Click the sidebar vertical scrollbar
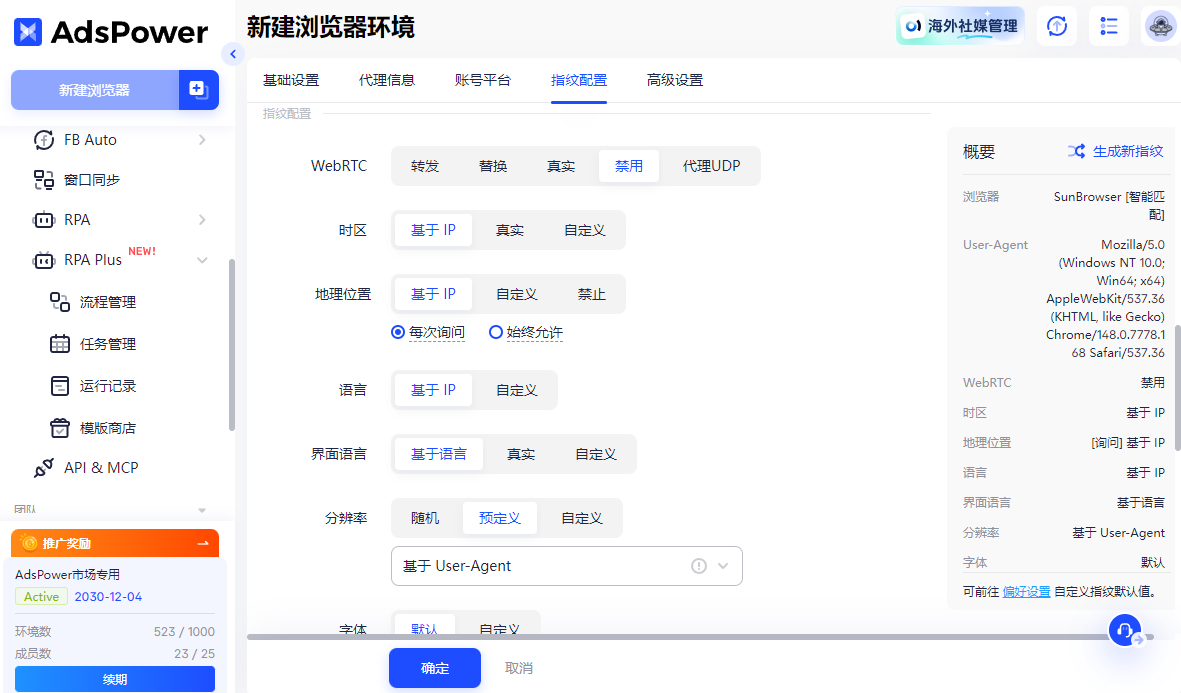This screenshot has height=693, width=1181. coord(231,345)
